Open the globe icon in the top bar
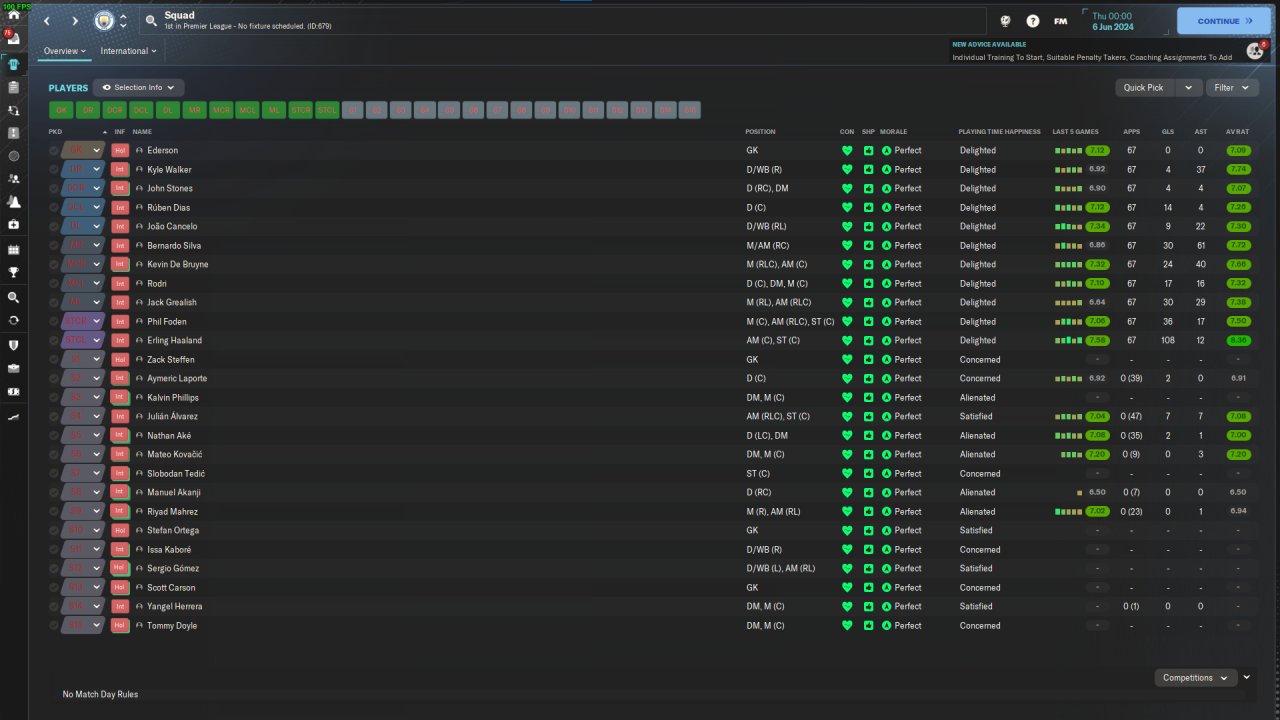Viewport: 1280px width, 720px height. [x=1006, y=21]
